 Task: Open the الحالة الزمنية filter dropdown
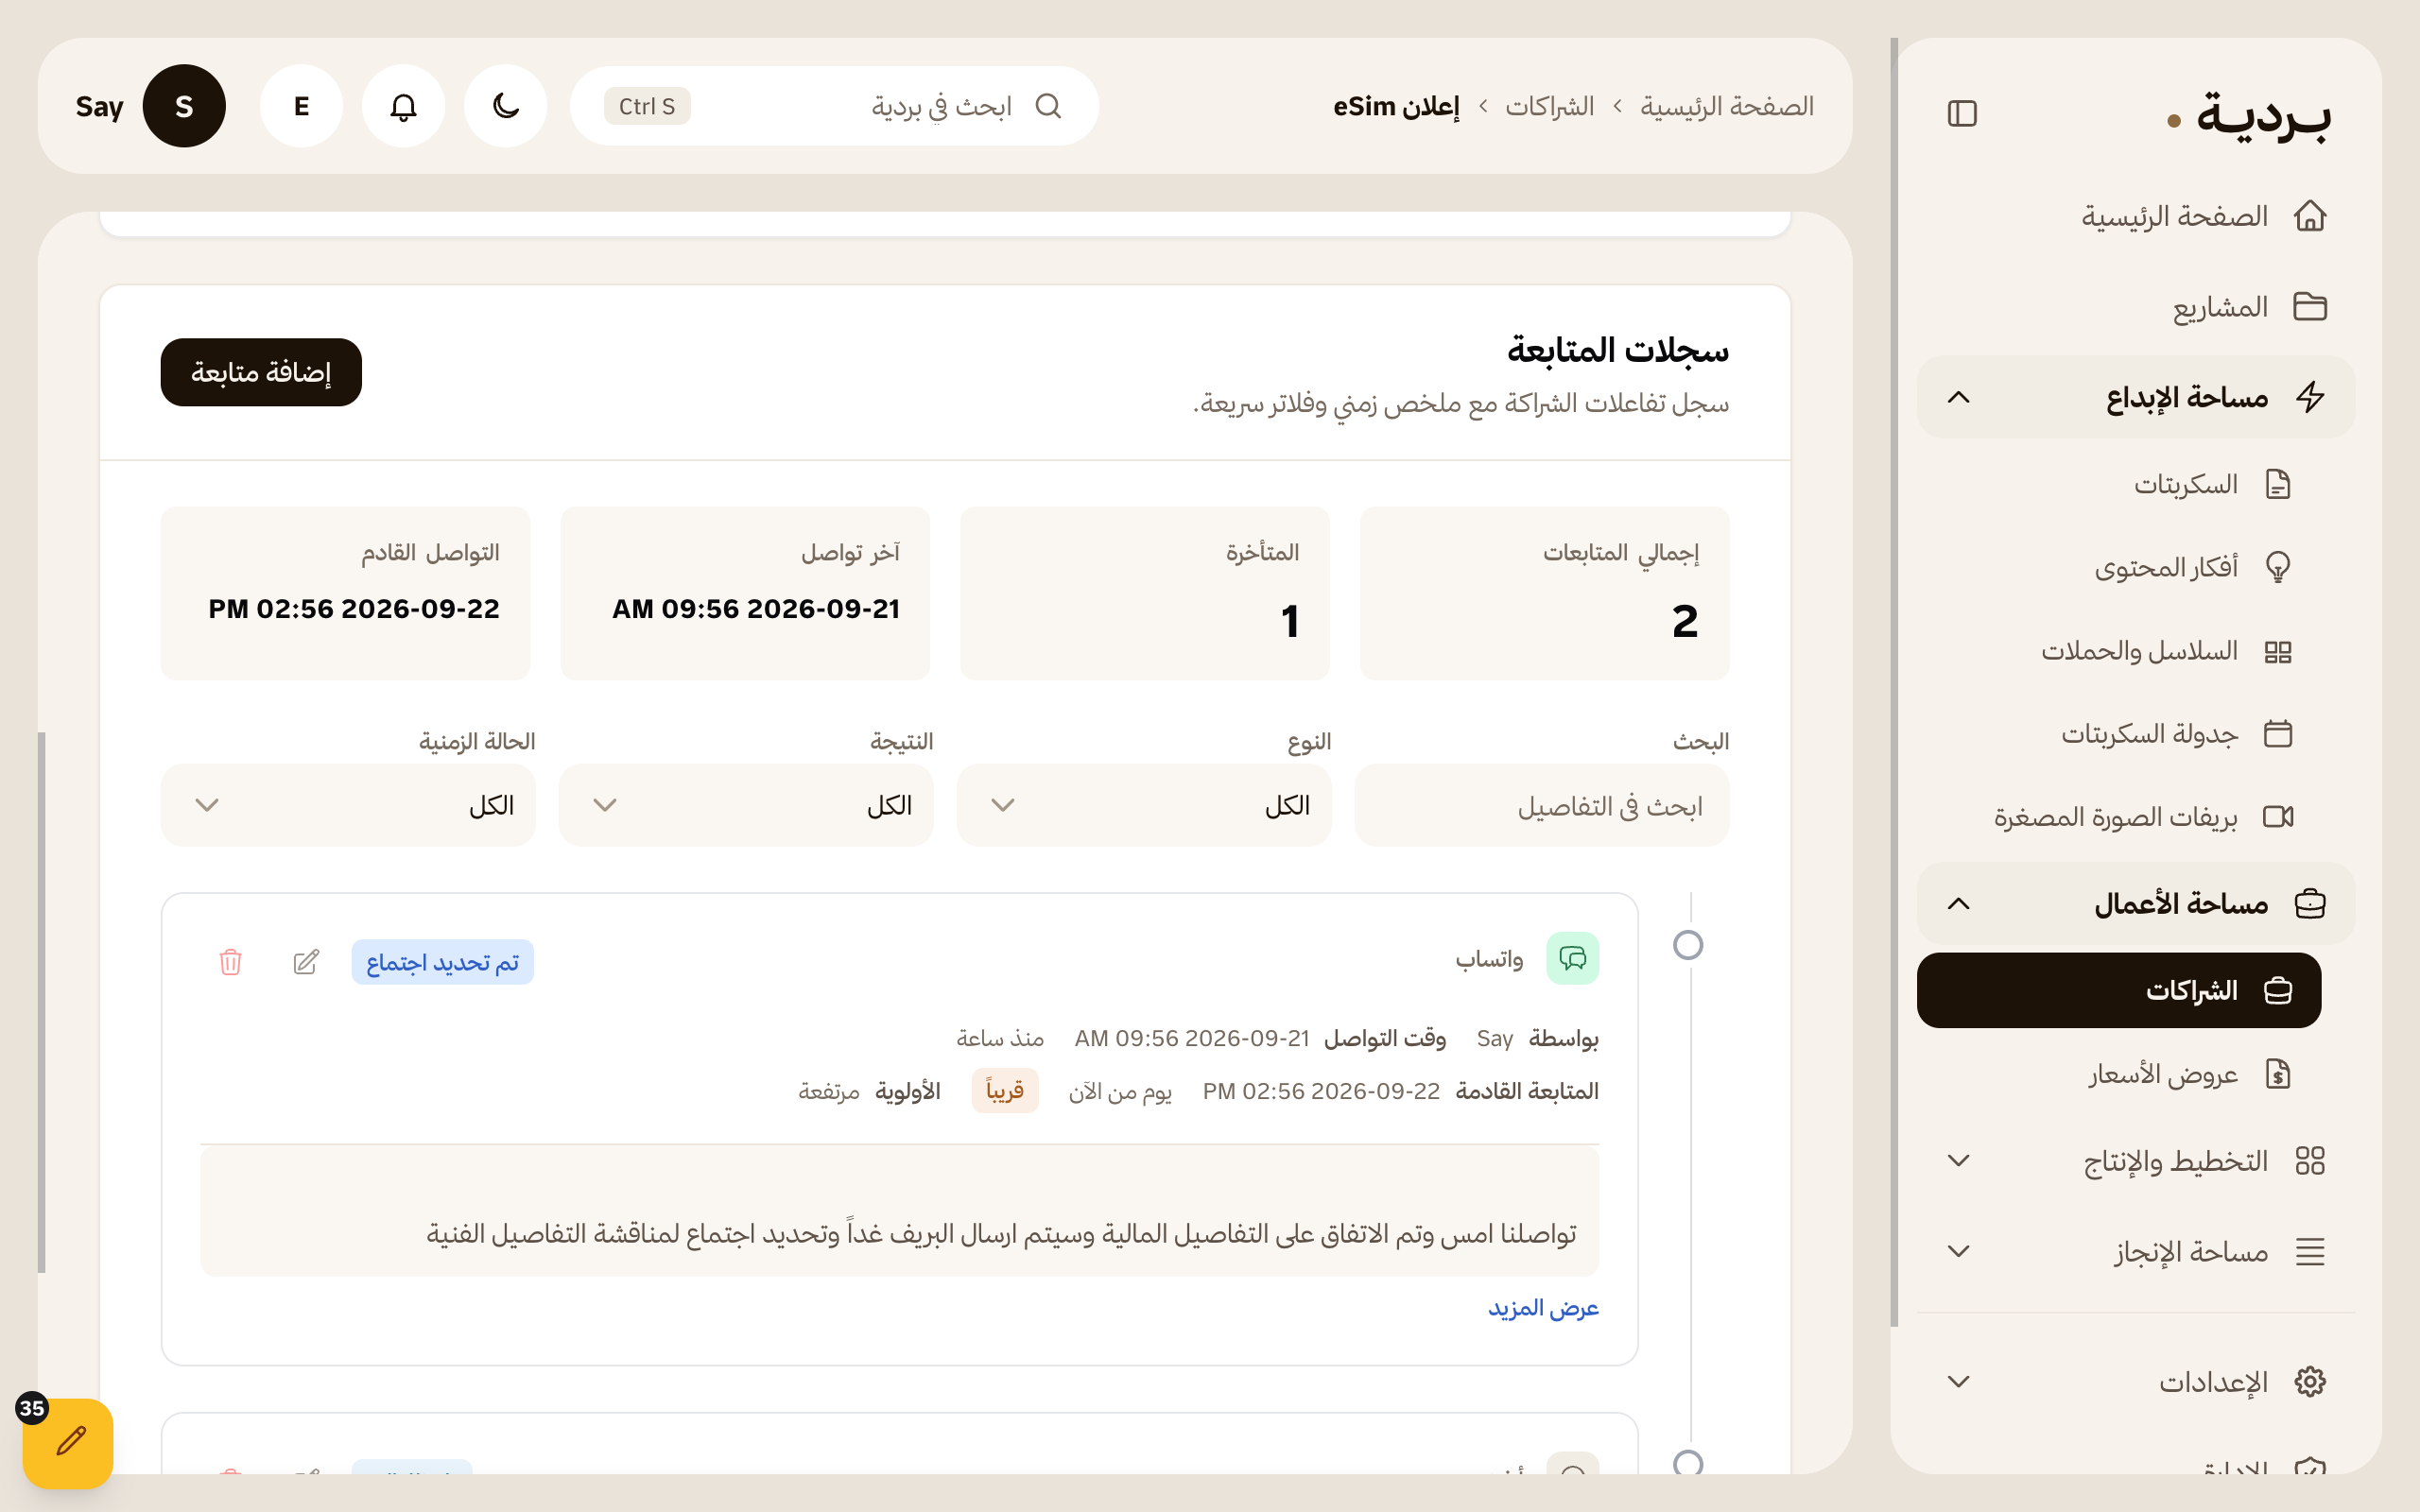[348, 805]
